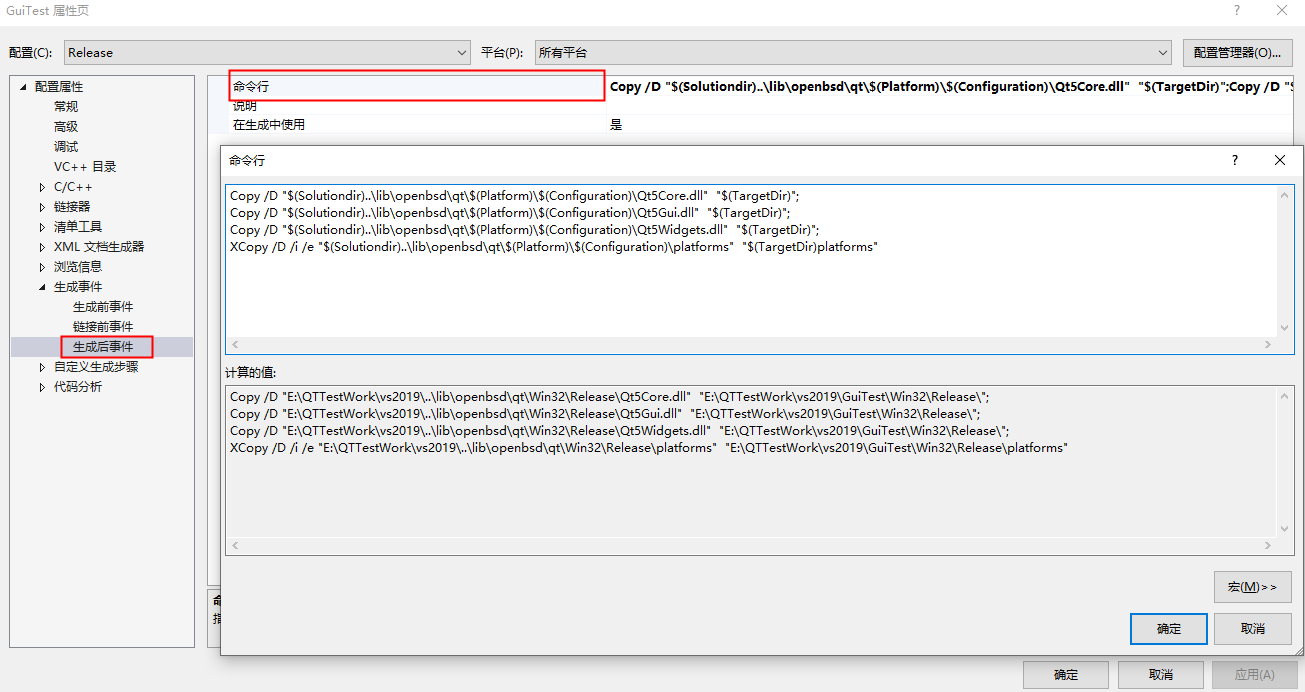Click the help icon in 命令行 dialog

(x=1235, y=160)
